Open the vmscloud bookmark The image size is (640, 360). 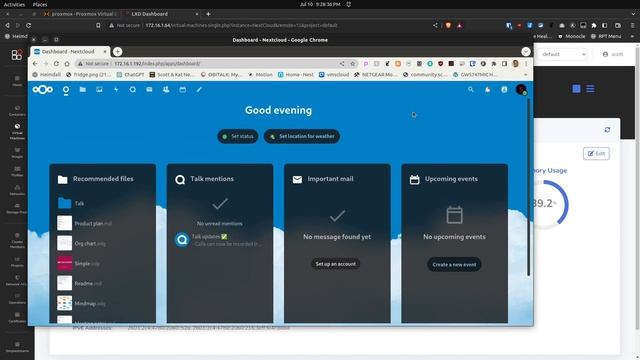point(334,75)
